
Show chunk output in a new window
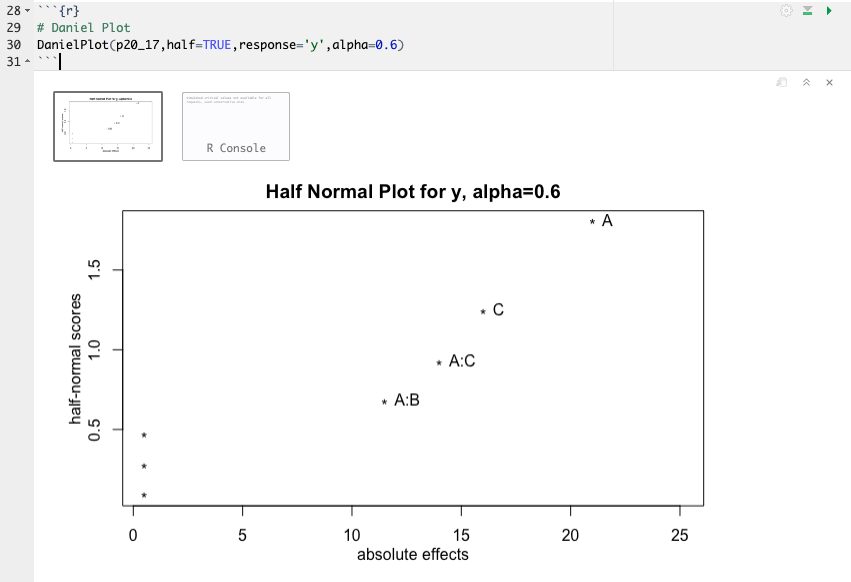coord(781,82)
